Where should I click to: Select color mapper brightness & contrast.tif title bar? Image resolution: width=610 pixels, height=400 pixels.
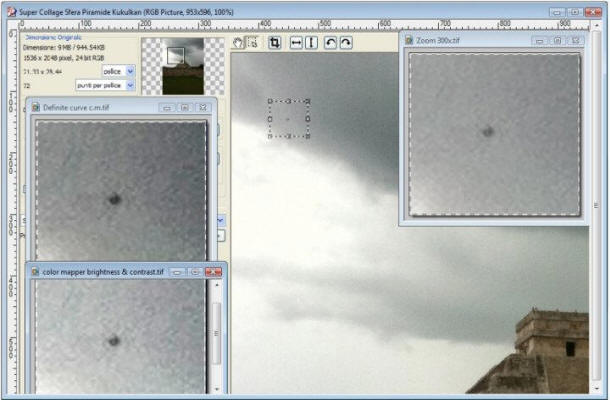100,271
